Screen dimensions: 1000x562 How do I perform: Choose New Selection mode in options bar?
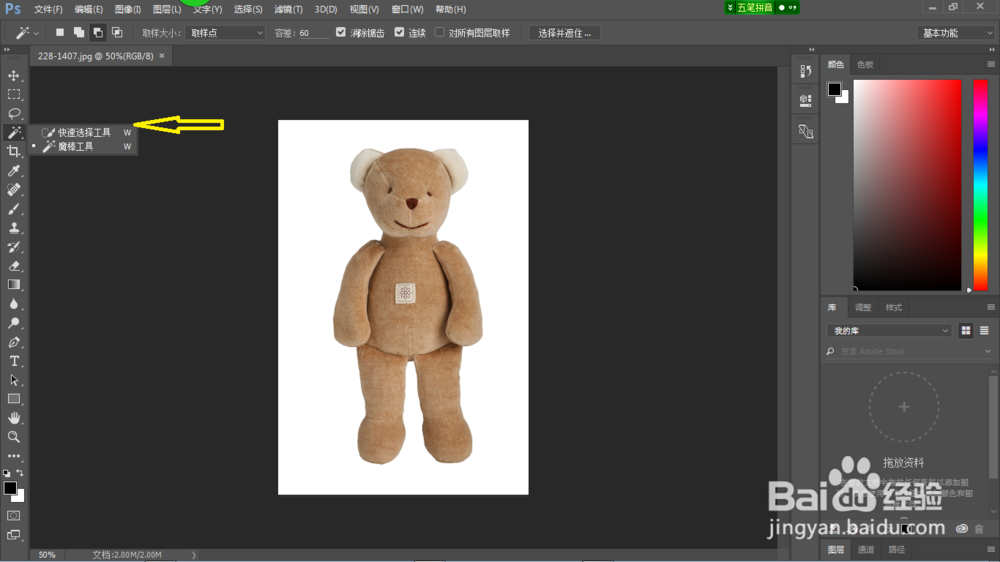59,33
